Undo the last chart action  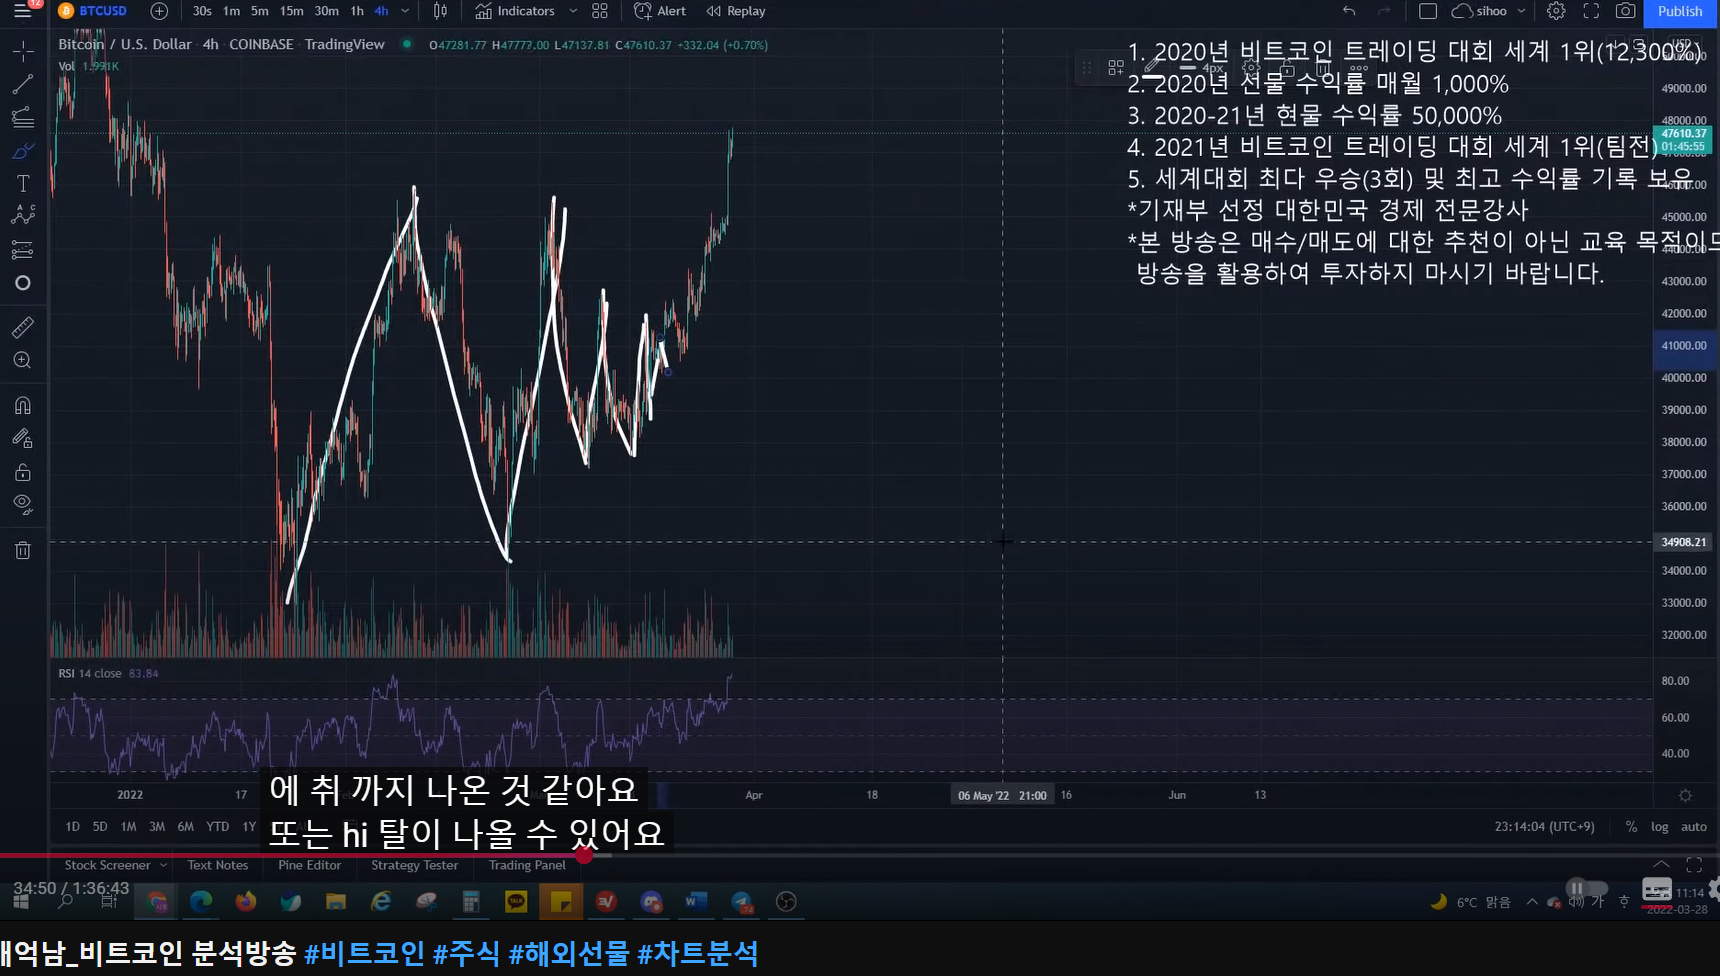1349,11
